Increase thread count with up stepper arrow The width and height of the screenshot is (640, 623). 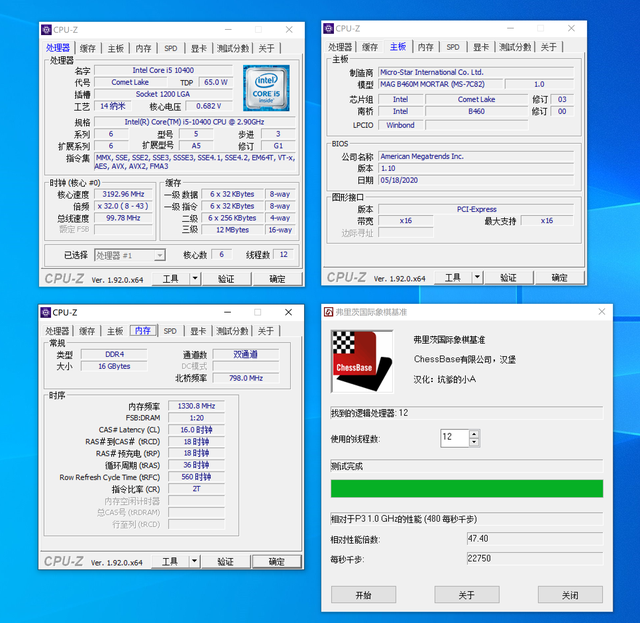[x=474, y=434]
